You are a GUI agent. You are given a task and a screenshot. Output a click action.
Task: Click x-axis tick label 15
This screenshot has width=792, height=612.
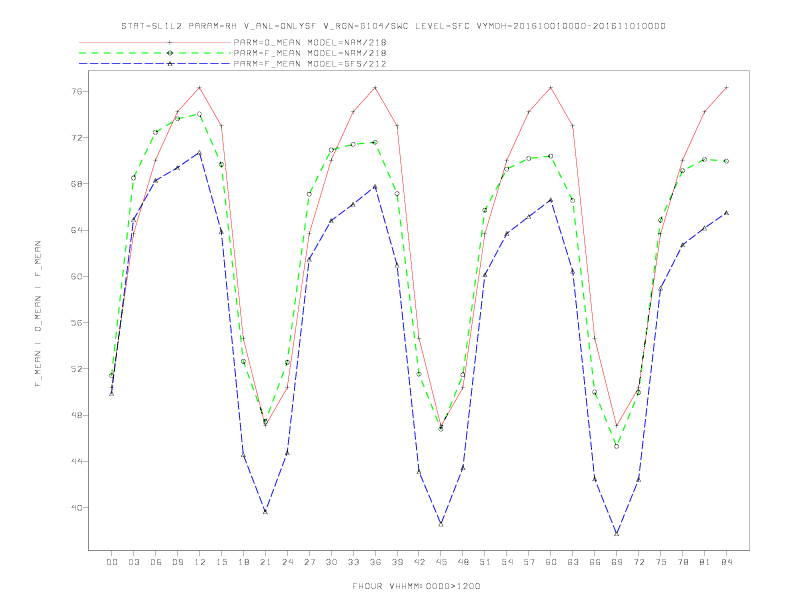coord(221,562)
